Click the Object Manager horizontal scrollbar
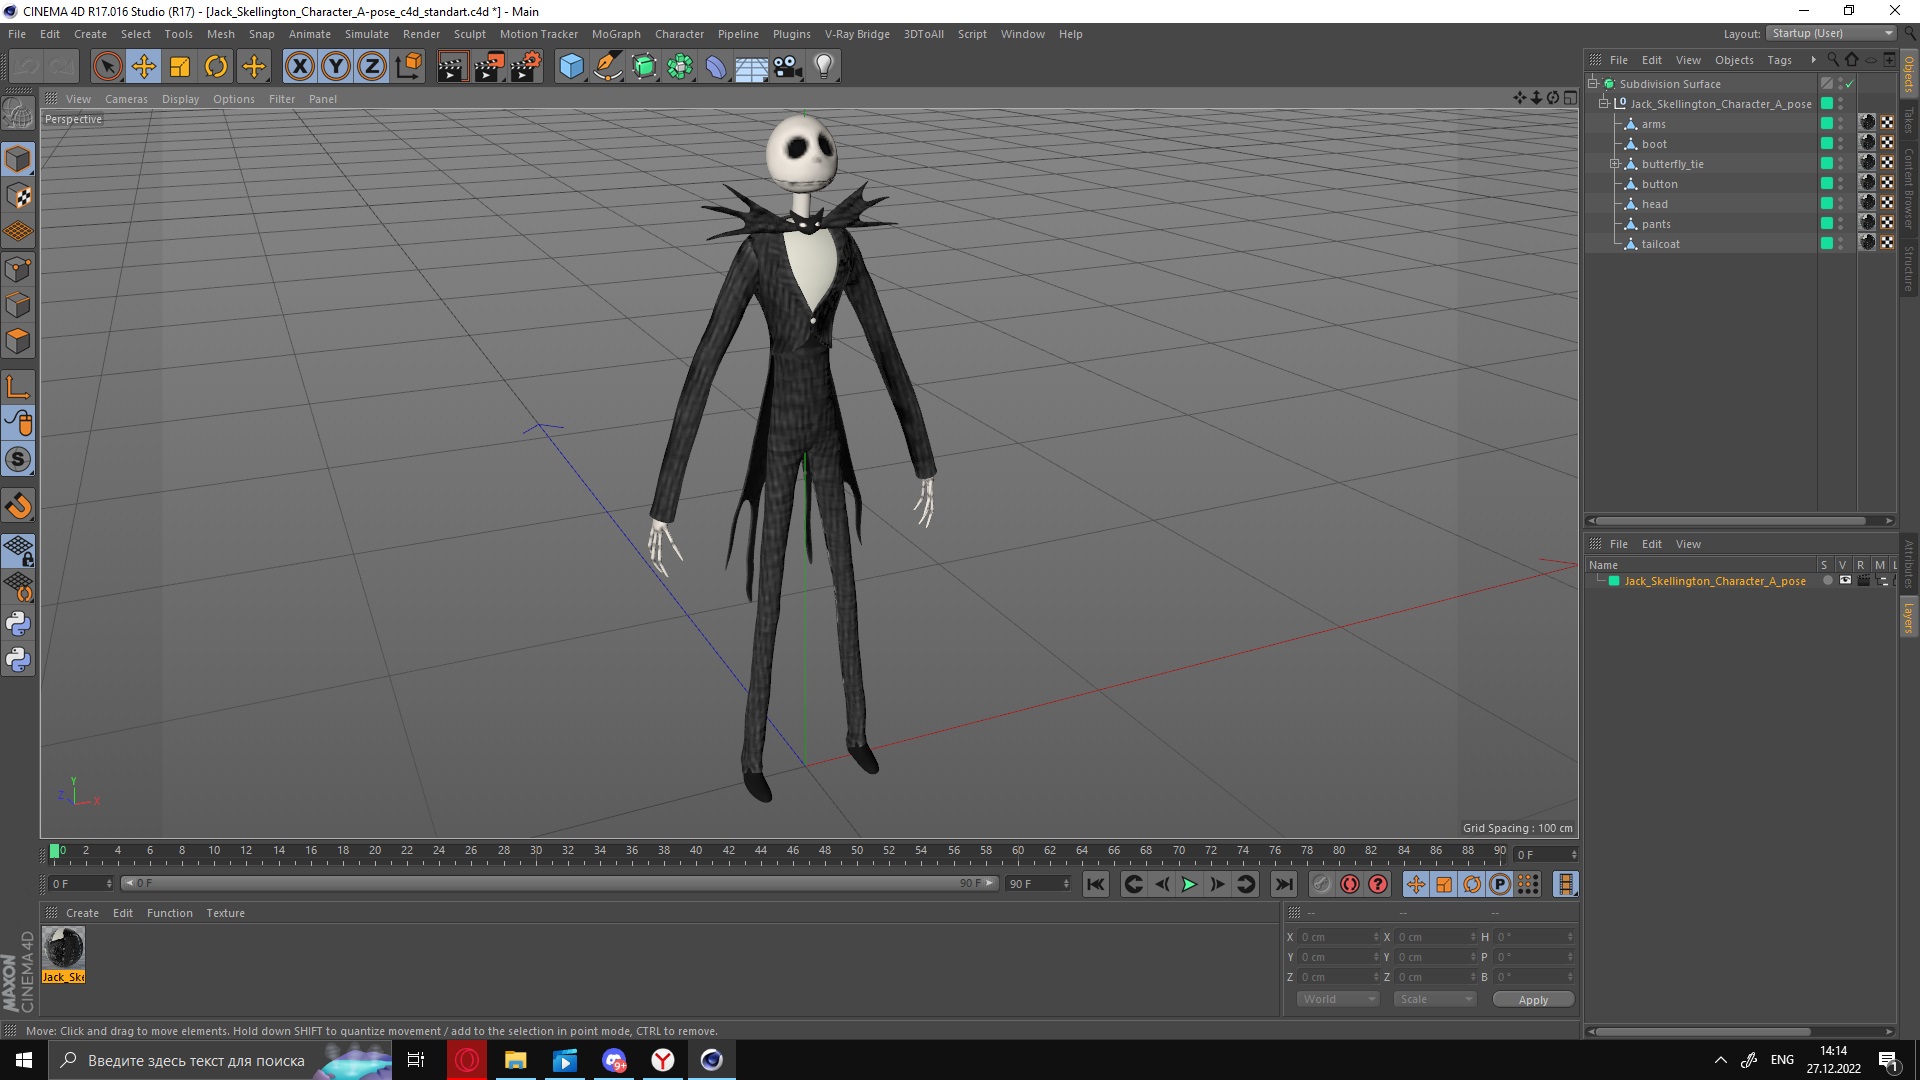Image resolution: width=1920 pixels, height=1080 pixels. point(1730,520)
